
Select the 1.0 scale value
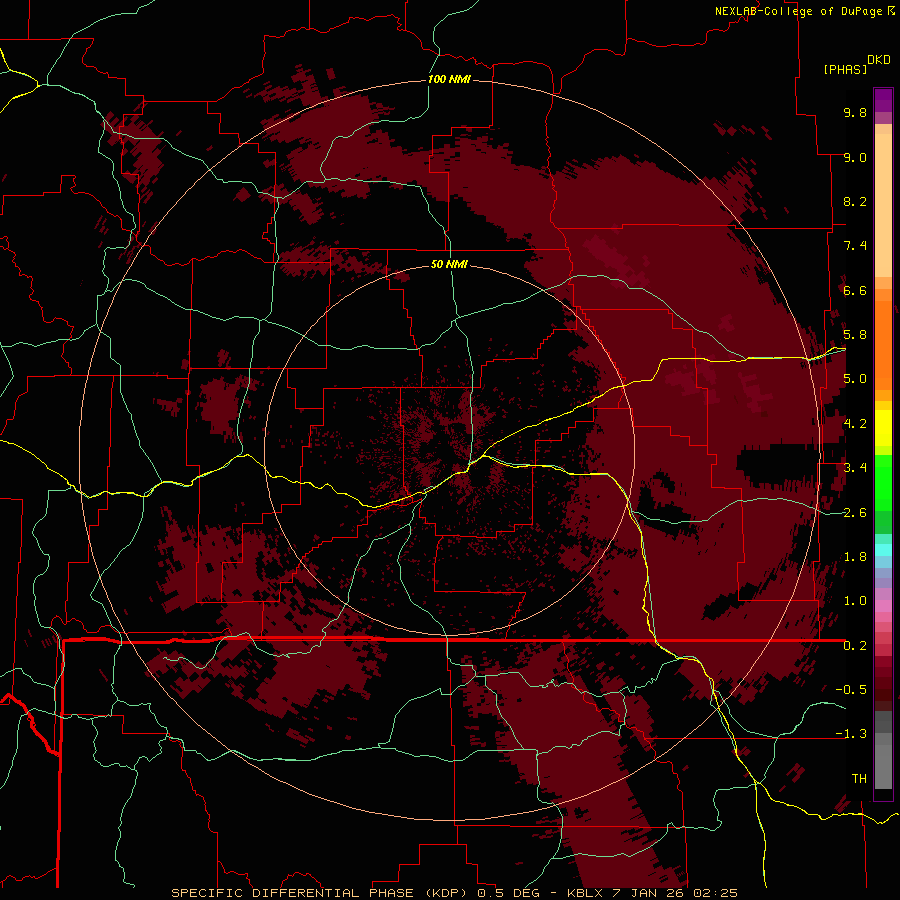pos(855,601)
